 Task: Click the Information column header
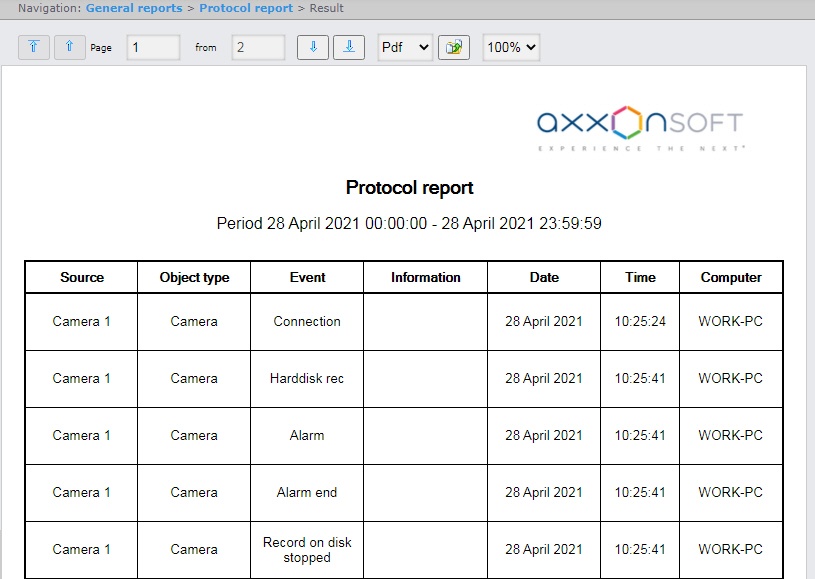pyautogui.click(x=426, y=278)
